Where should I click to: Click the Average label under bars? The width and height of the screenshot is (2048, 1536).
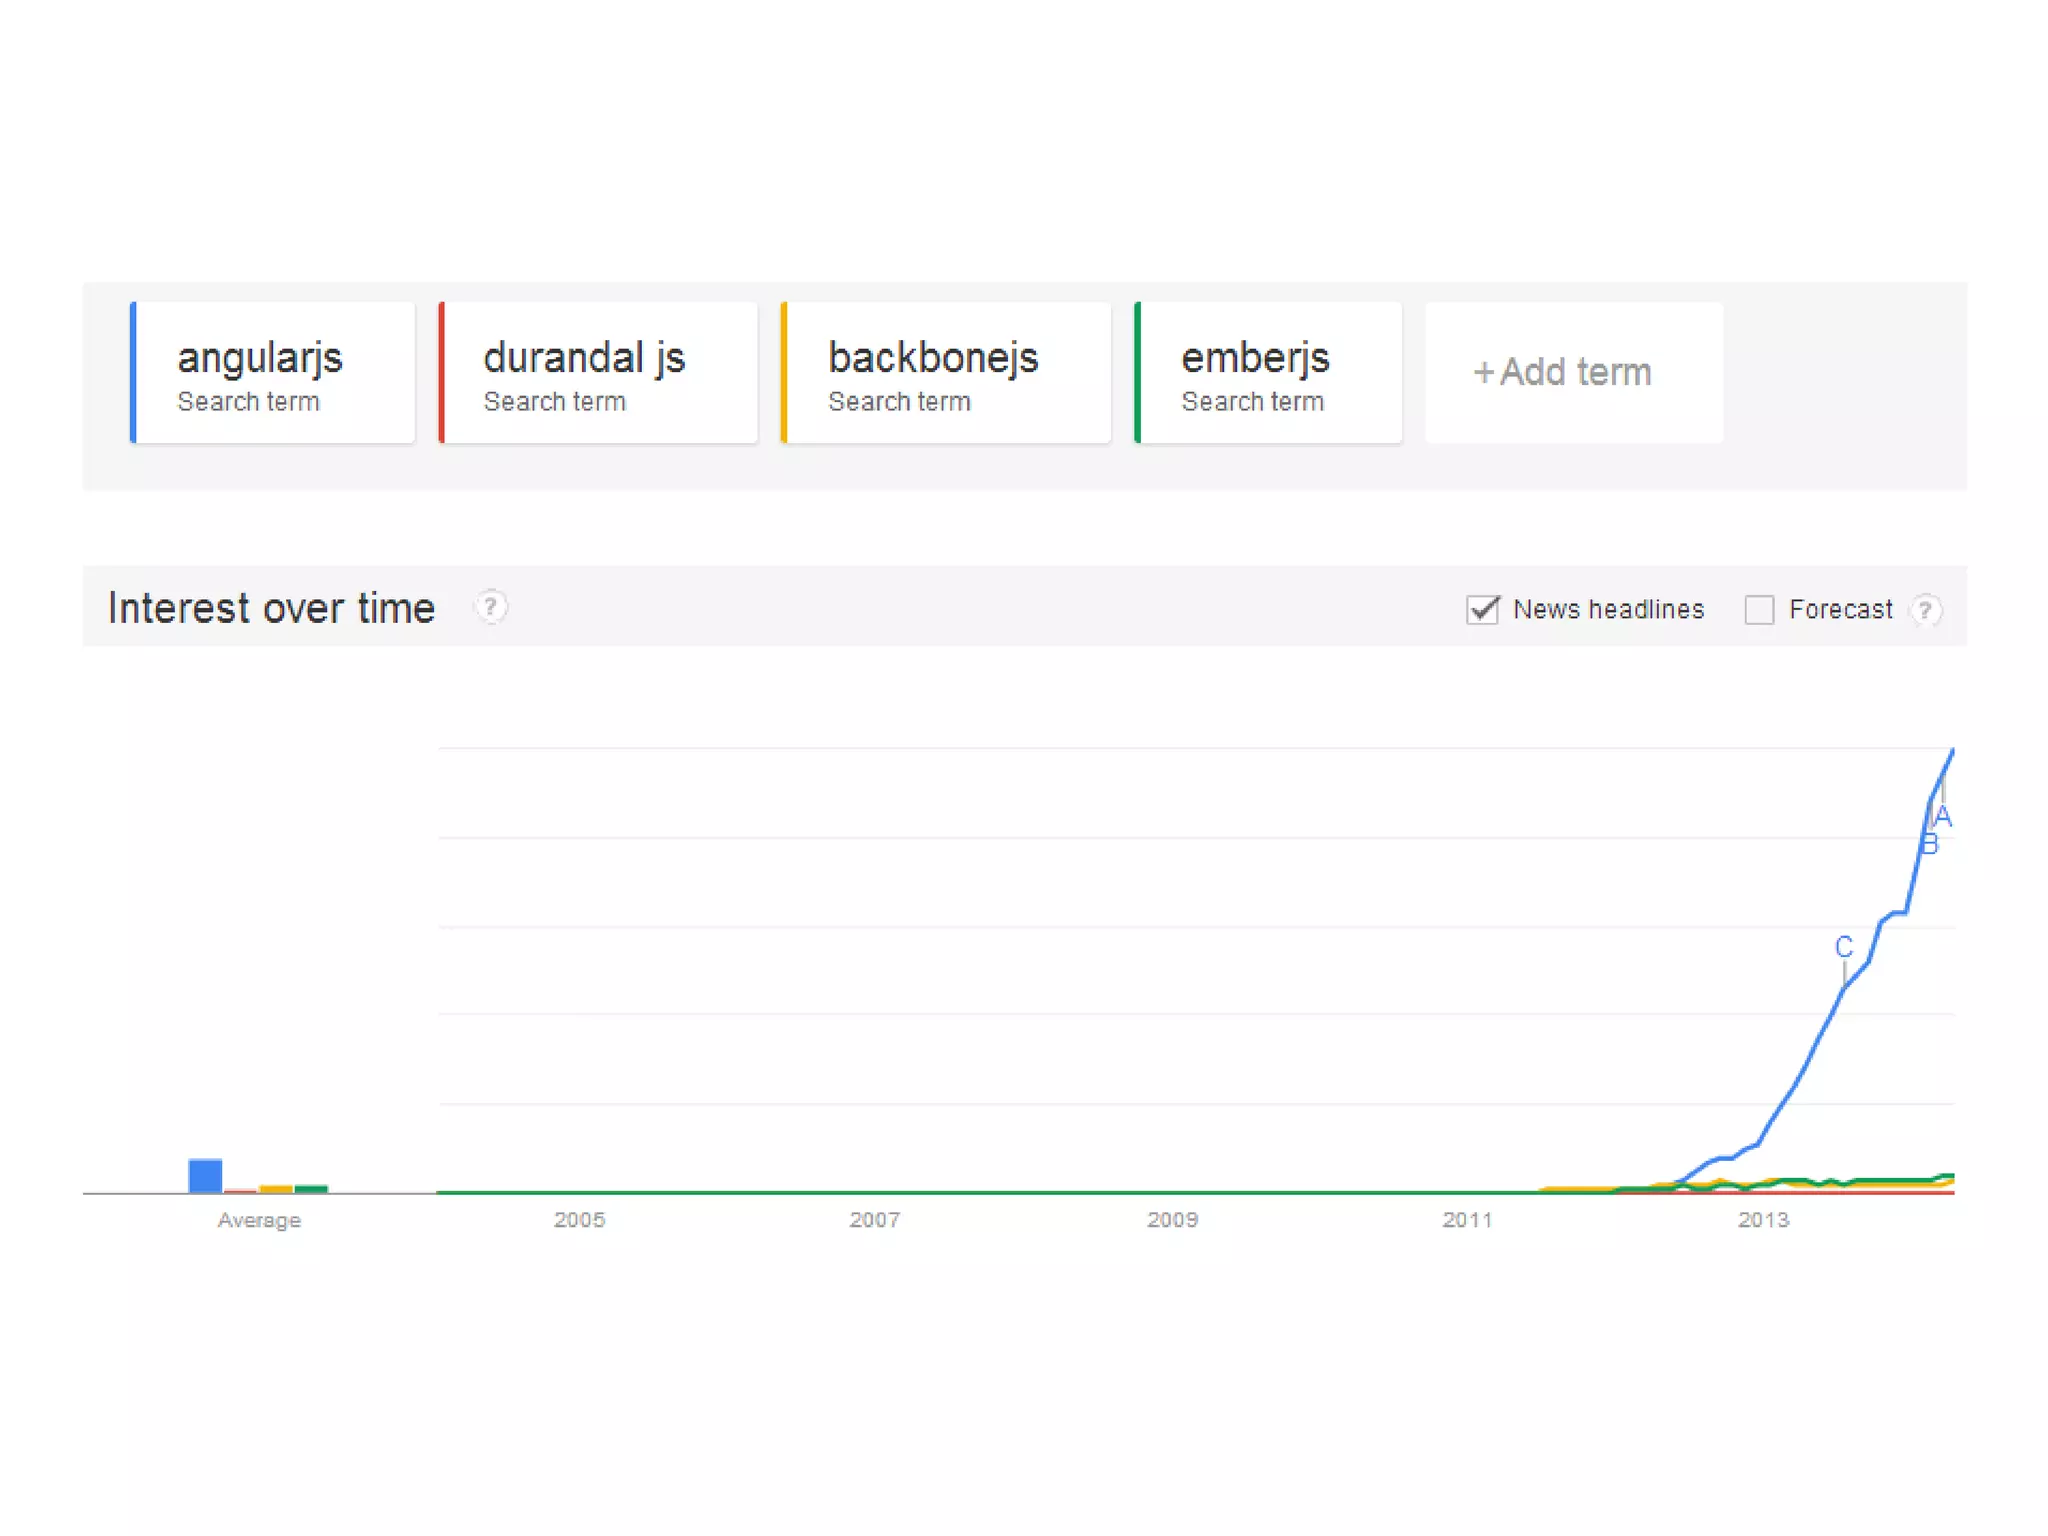[259, 1220]
